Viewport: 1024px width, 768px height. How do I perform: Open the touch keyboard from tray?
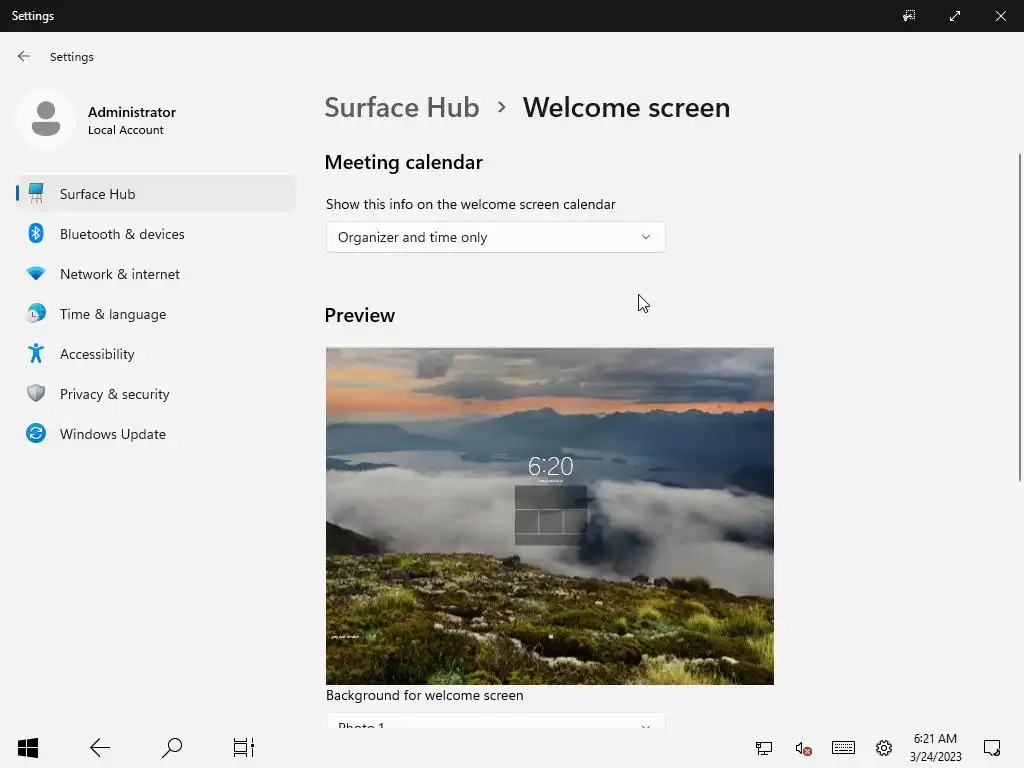pos(843,747)
